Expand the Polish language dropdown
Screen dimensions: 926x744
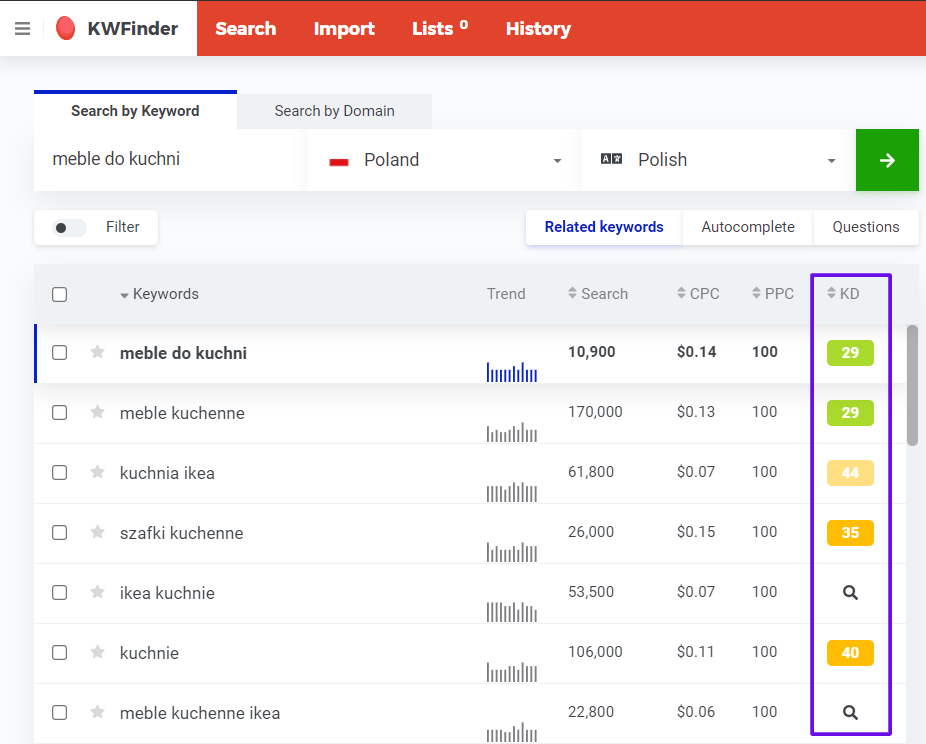click(x=718, y=160)
